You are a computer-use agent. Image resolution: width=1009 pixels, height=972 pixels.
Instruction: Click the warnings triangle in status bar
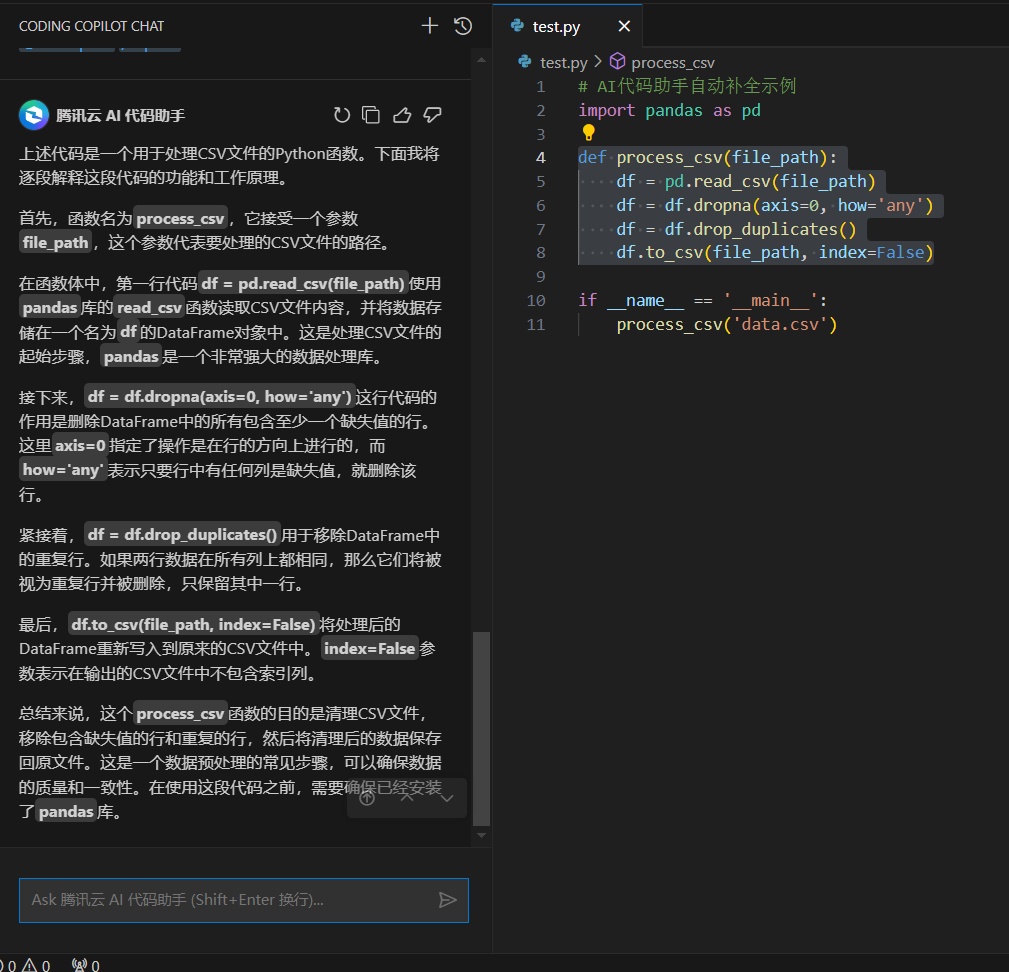coord(30,965)
